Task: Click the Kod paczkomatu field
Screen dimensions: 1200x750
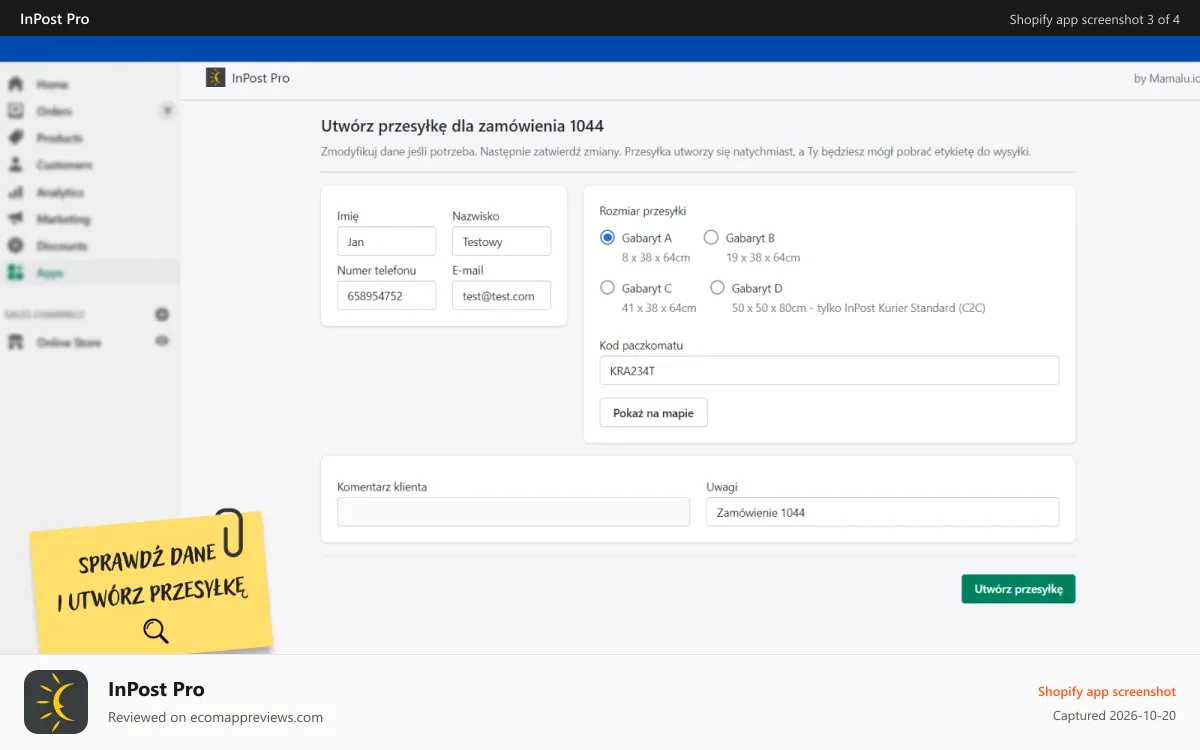Action: click(x=829, y=370)
